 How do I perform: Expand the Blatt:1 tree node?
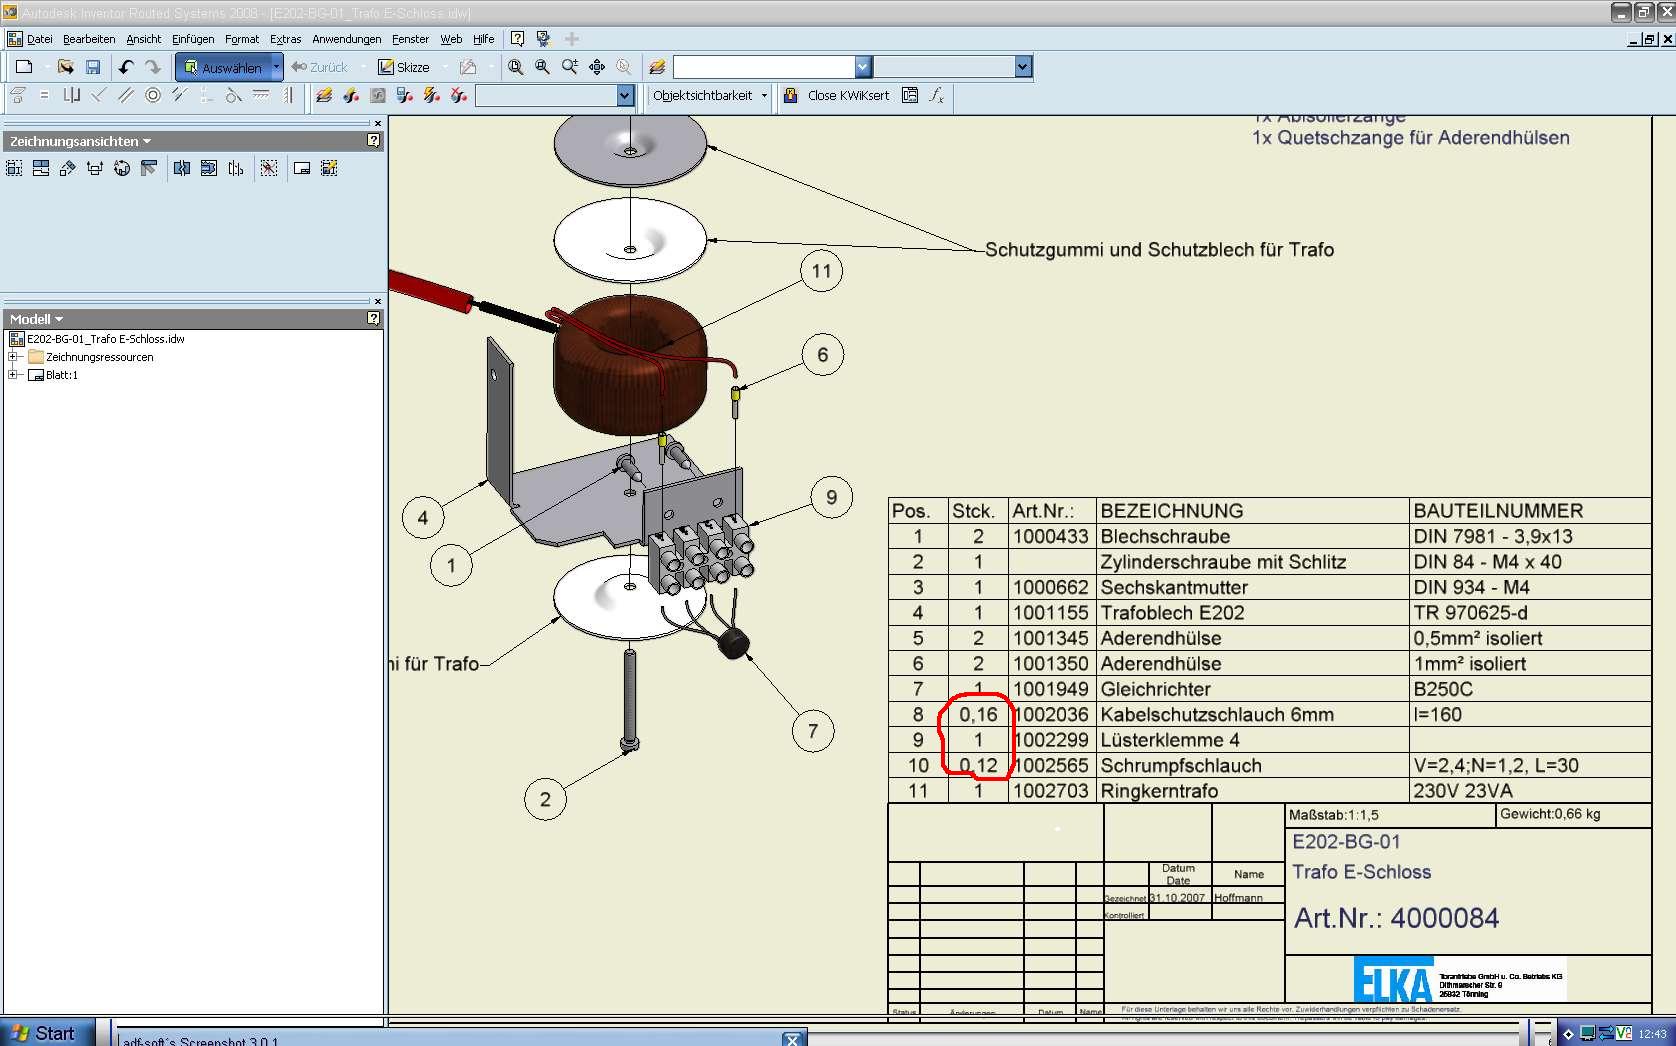pos(13,375)
